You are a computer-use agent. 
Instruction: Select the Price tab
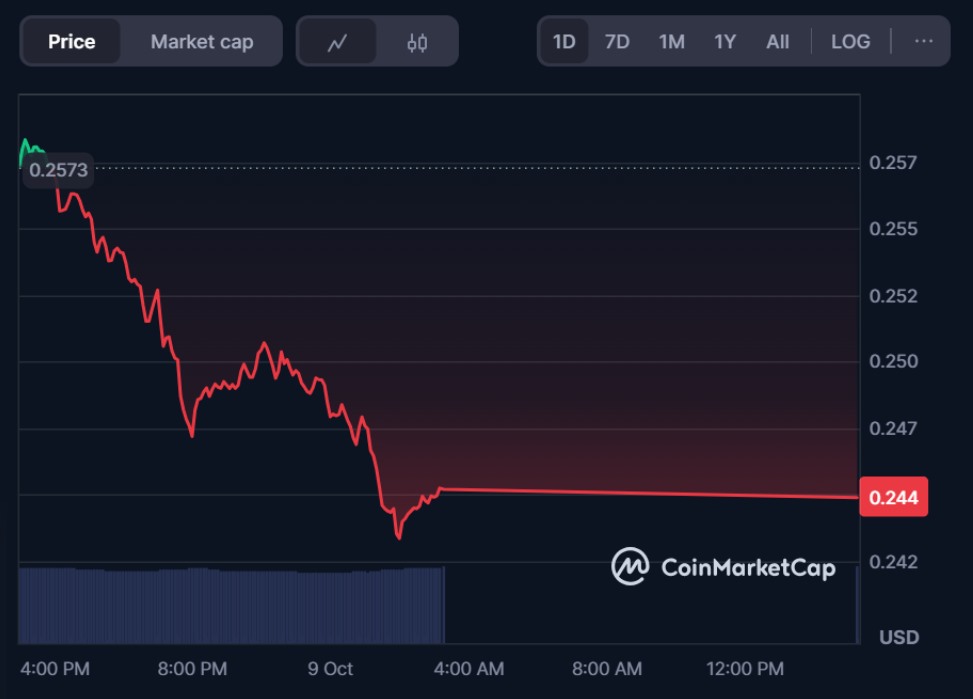pyautogui.click(x=72, y=42)
